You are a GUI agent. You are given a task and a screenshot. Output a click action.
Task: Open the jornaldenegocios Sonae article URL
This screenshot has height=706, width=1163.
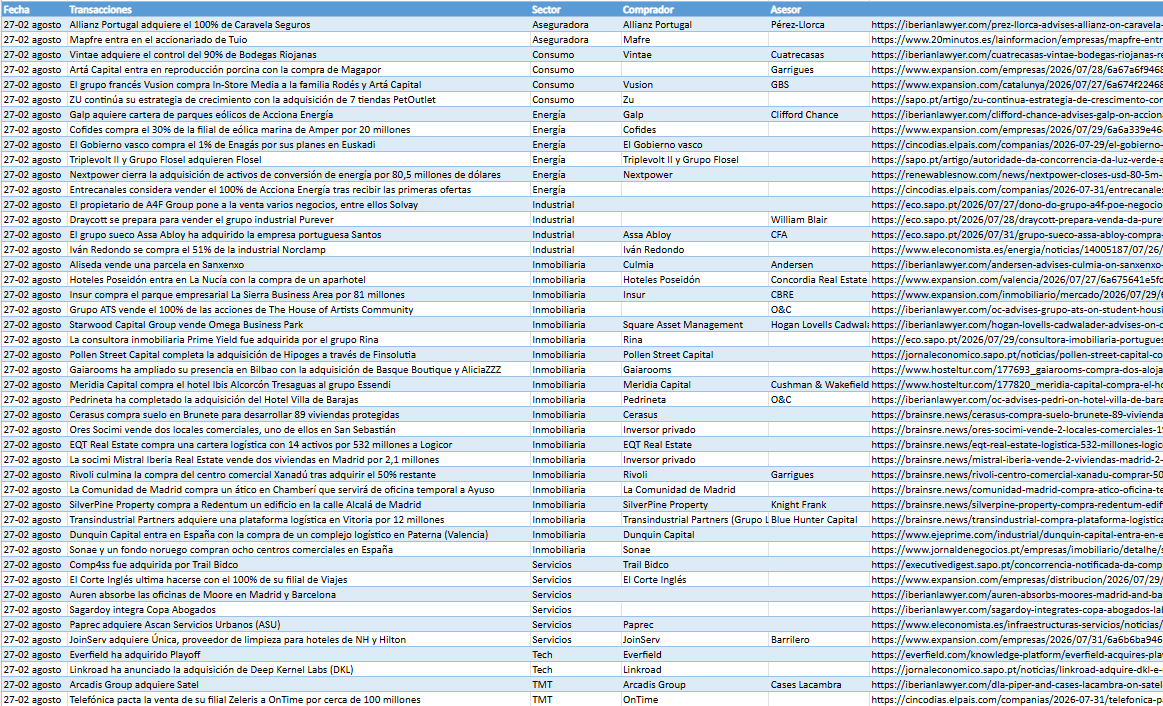click(1016, 550)
